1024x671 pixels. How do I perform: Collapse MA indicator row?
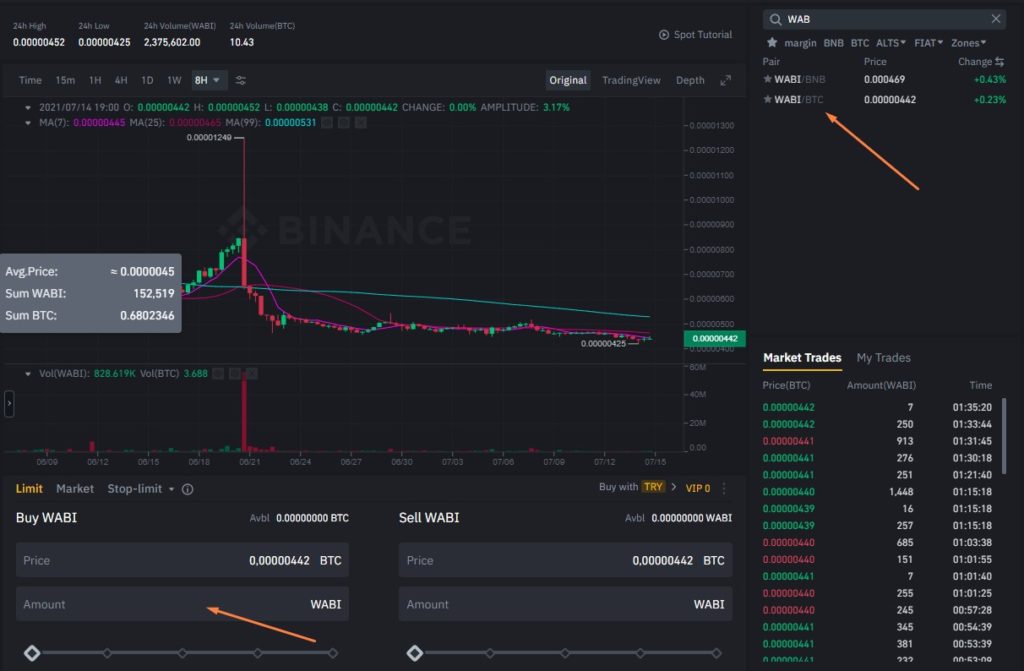[x=27, y=123]
